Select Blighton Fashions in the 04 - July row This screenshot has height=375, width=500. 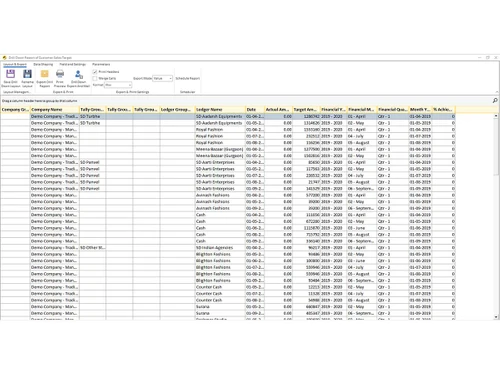click(220, 267)
